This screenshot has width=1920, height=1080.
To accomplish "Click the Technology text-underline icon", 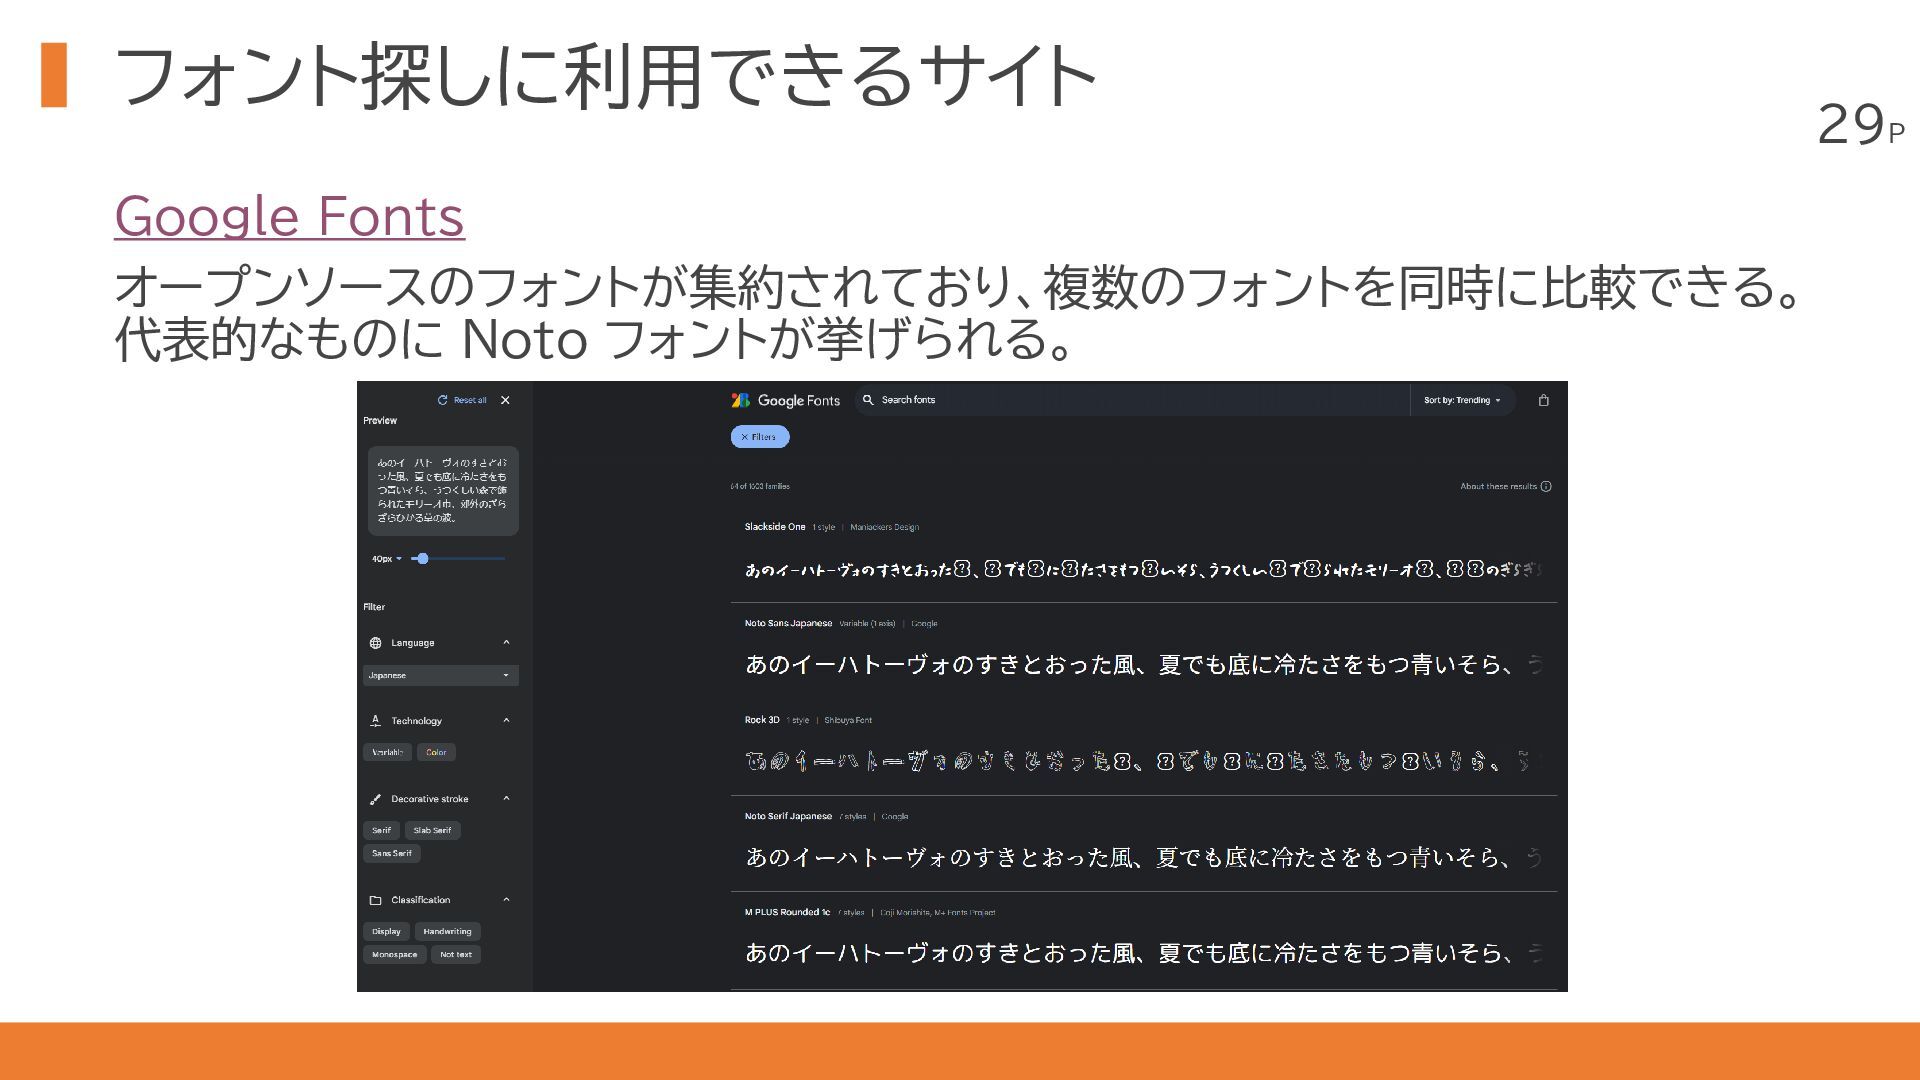I will tap(376, 721).
